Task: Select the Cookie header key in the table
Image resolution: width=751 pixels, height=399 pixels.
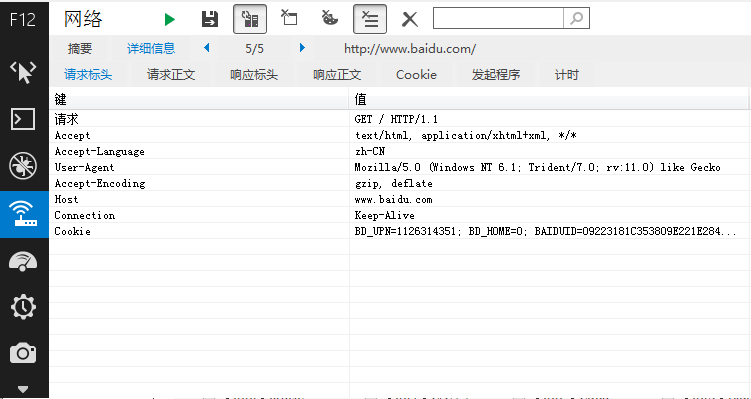Action: pos(72,231)
